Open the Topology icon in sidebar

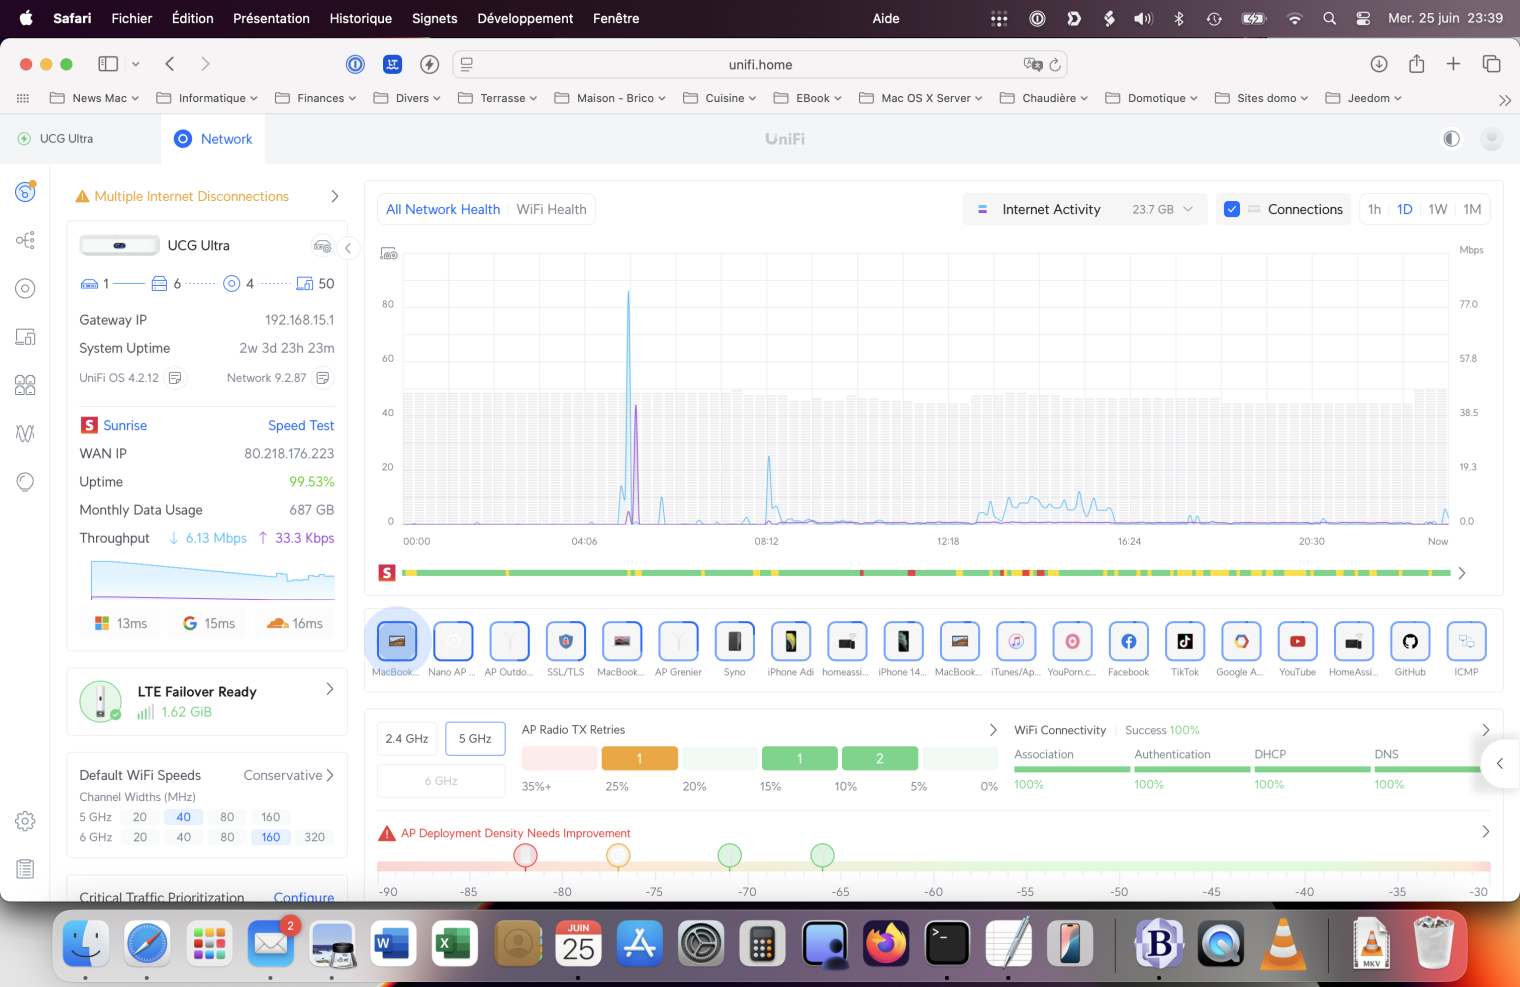pyautogui.click(x=26, y=240)
